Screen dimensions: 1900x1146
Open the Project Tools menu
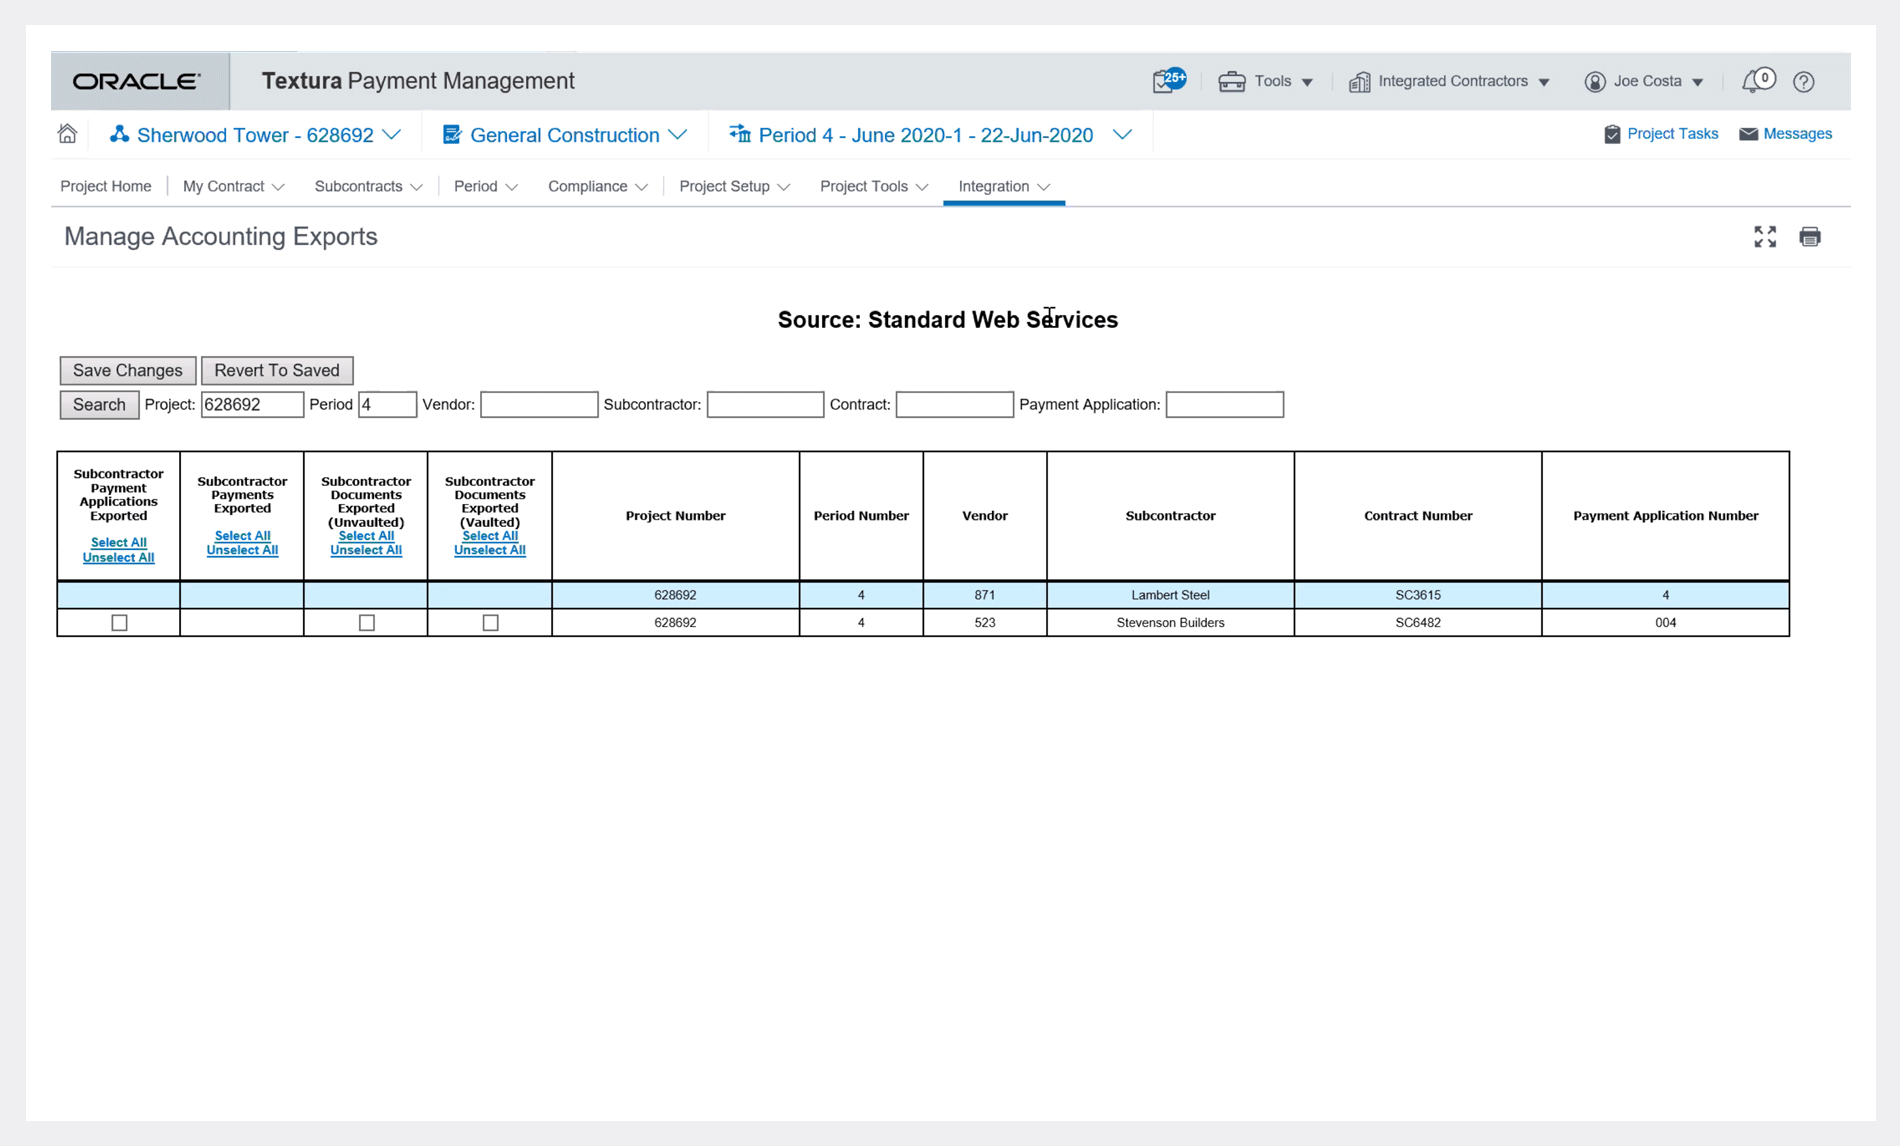click(x=875, y=187)
